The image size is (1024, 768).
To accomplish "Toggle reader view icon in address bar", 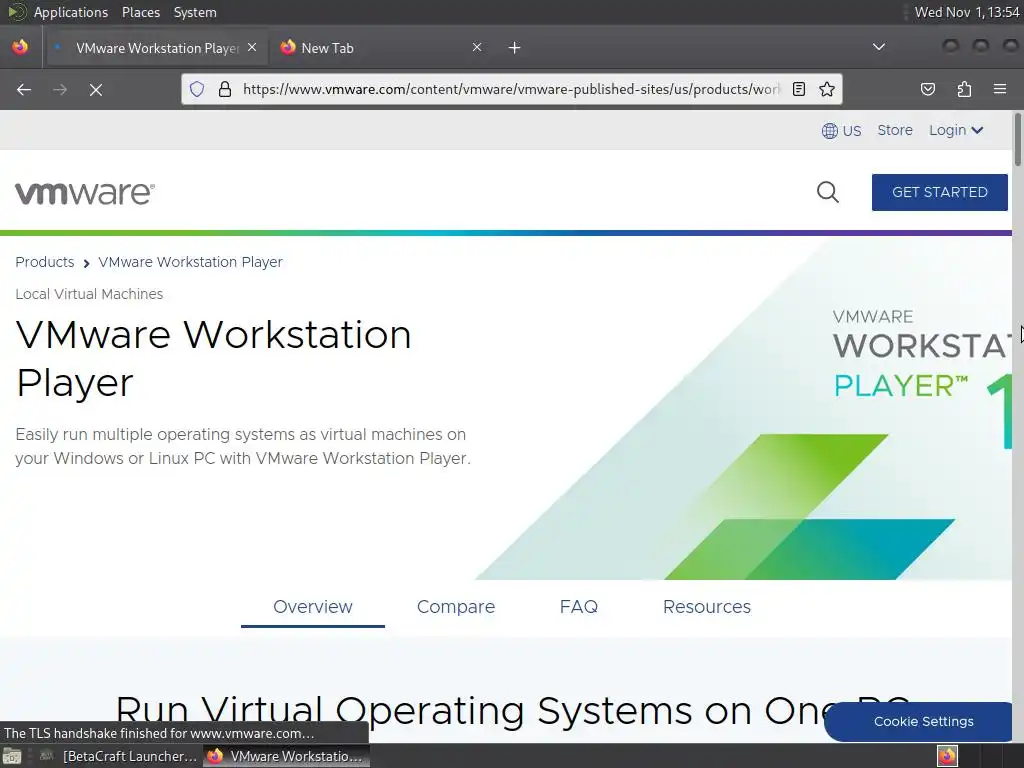I will coord(799,89).
